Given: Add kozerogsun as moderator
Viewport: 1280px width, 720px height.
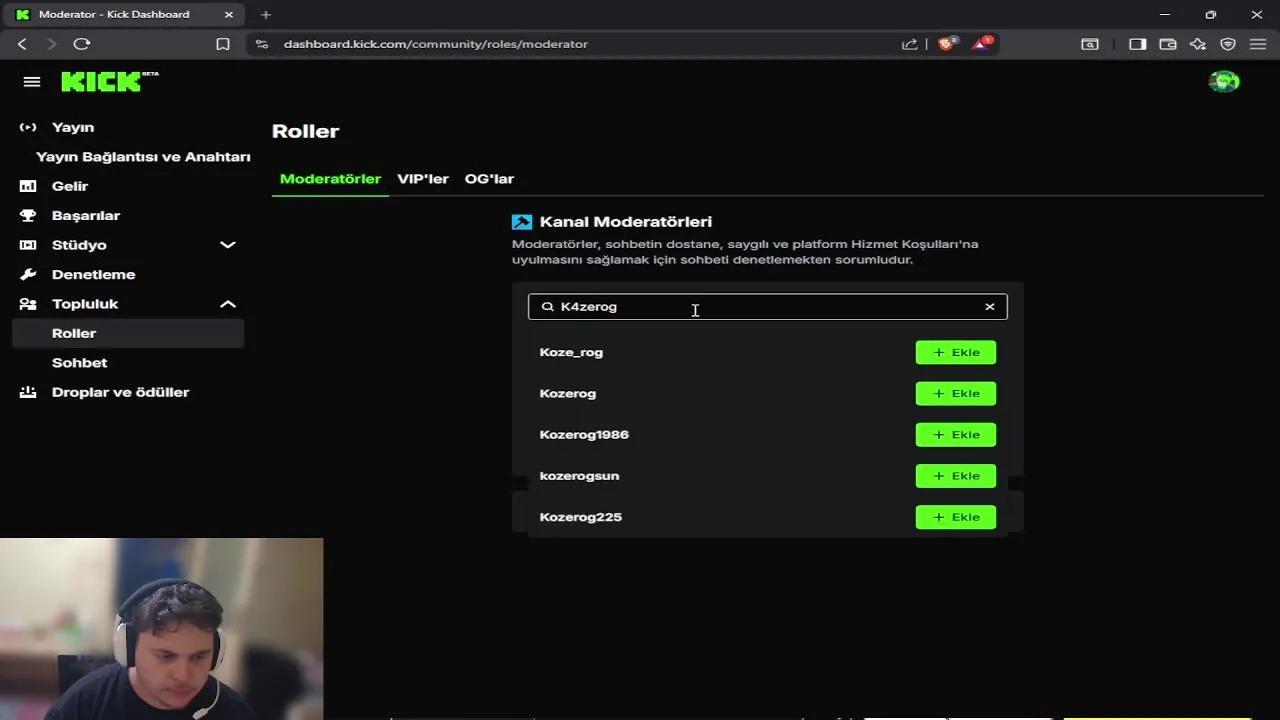Looking at the screenshot, I should coord(955,476).
